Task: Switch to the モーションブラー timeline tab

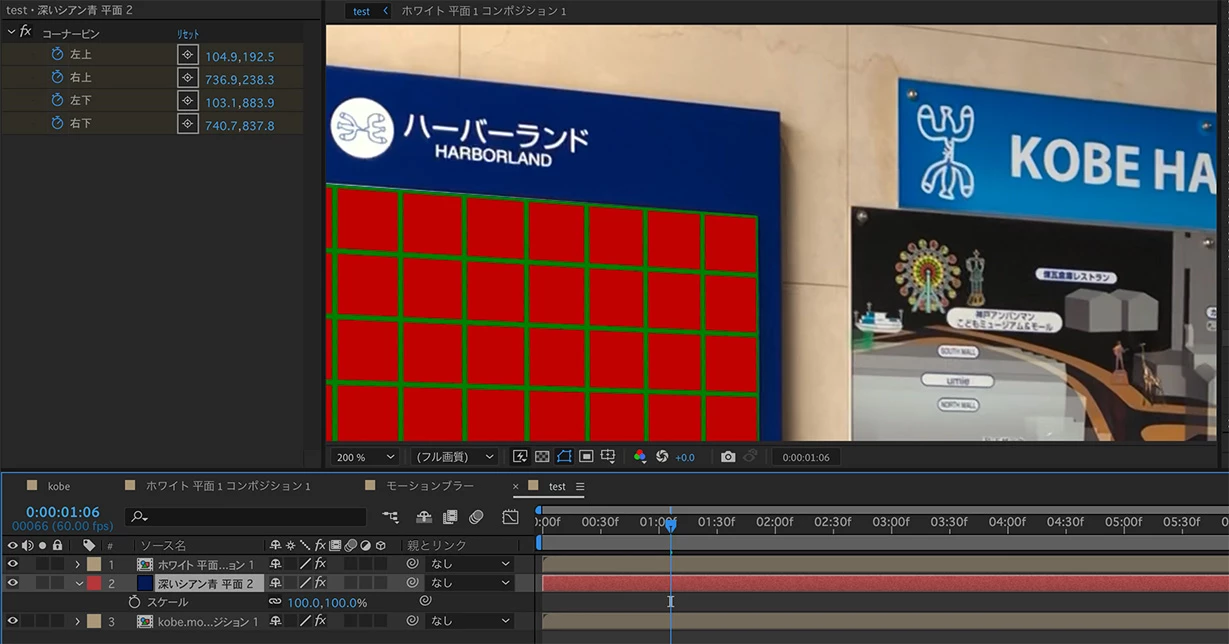Action: 430,486
